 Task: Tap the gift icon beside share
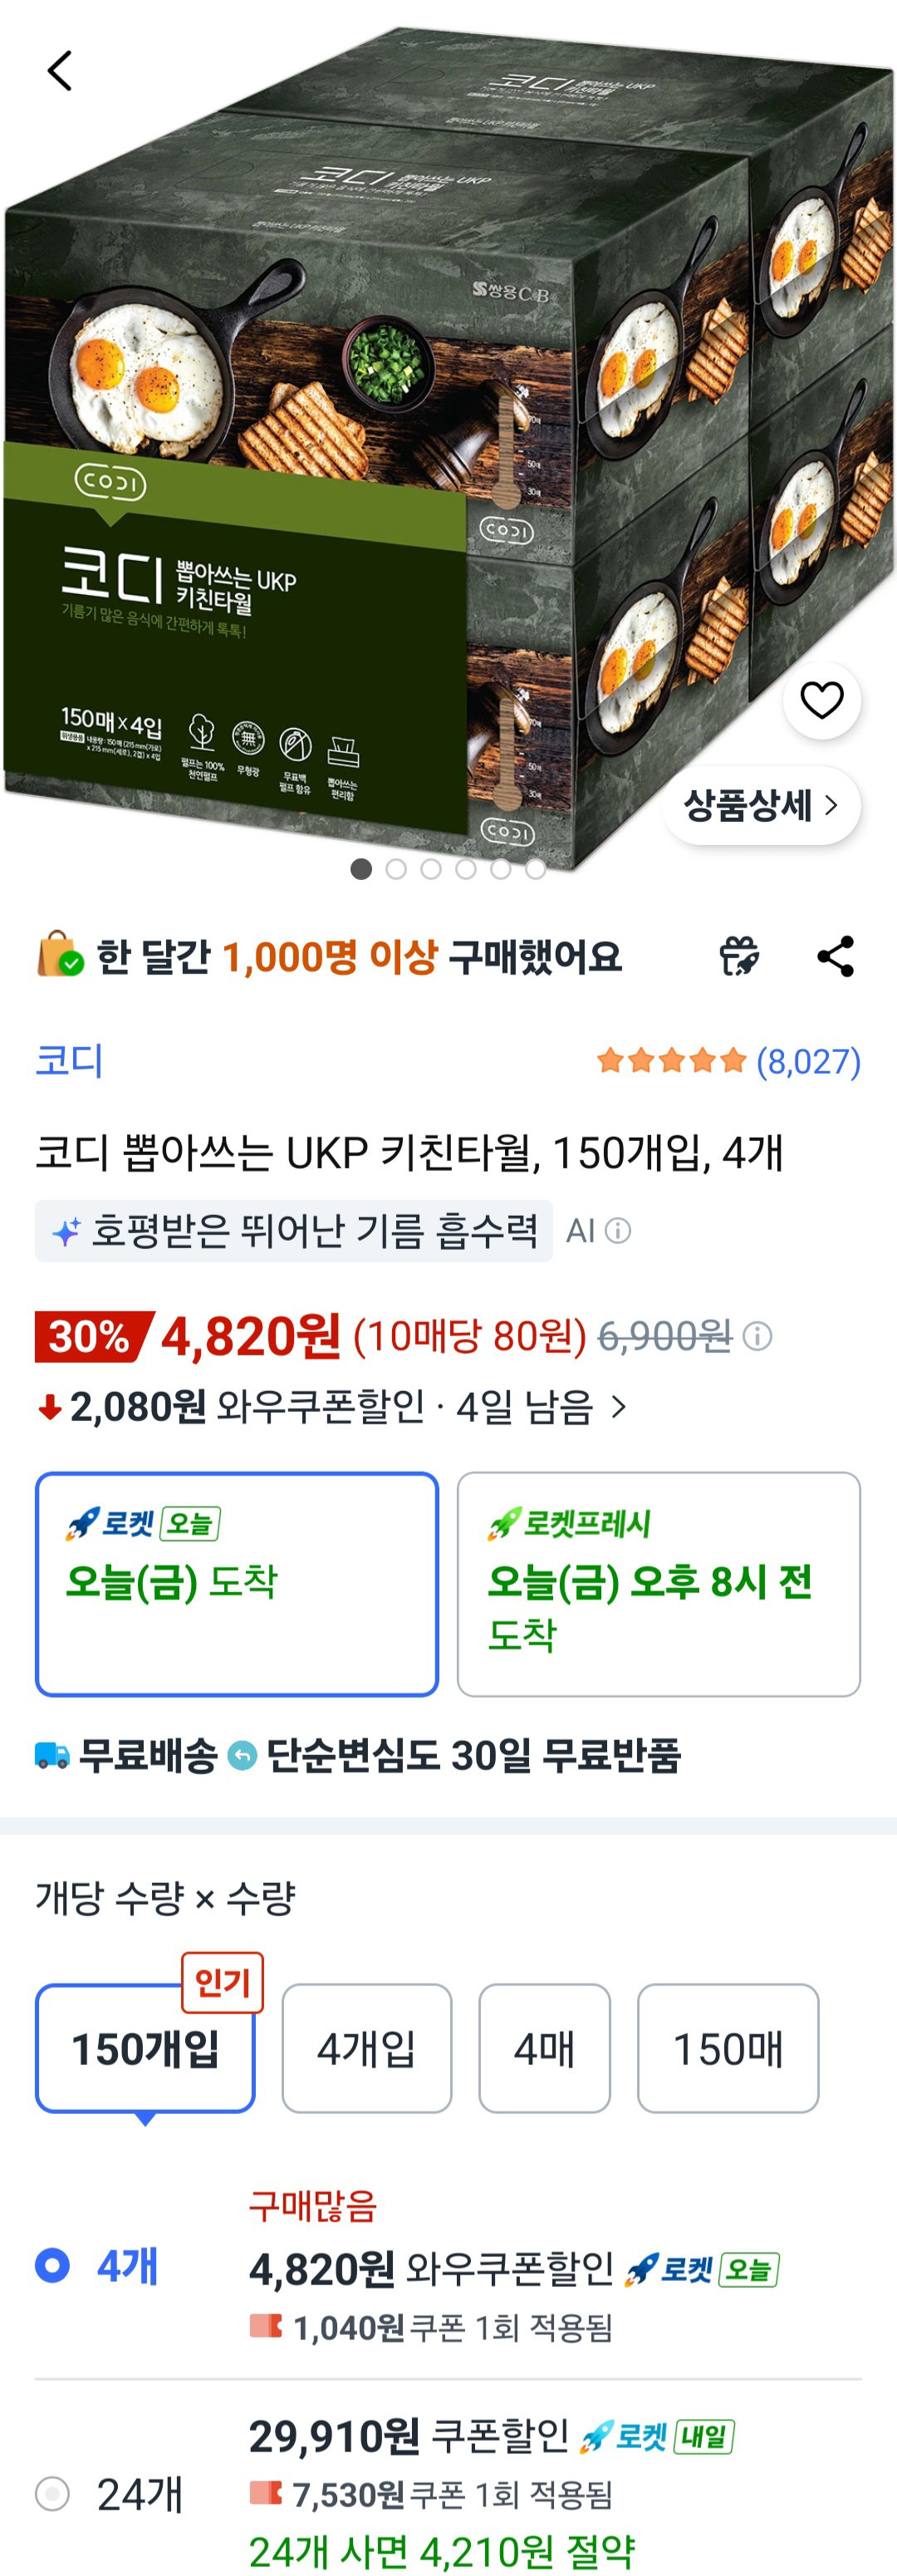click(x=740, y=957)
